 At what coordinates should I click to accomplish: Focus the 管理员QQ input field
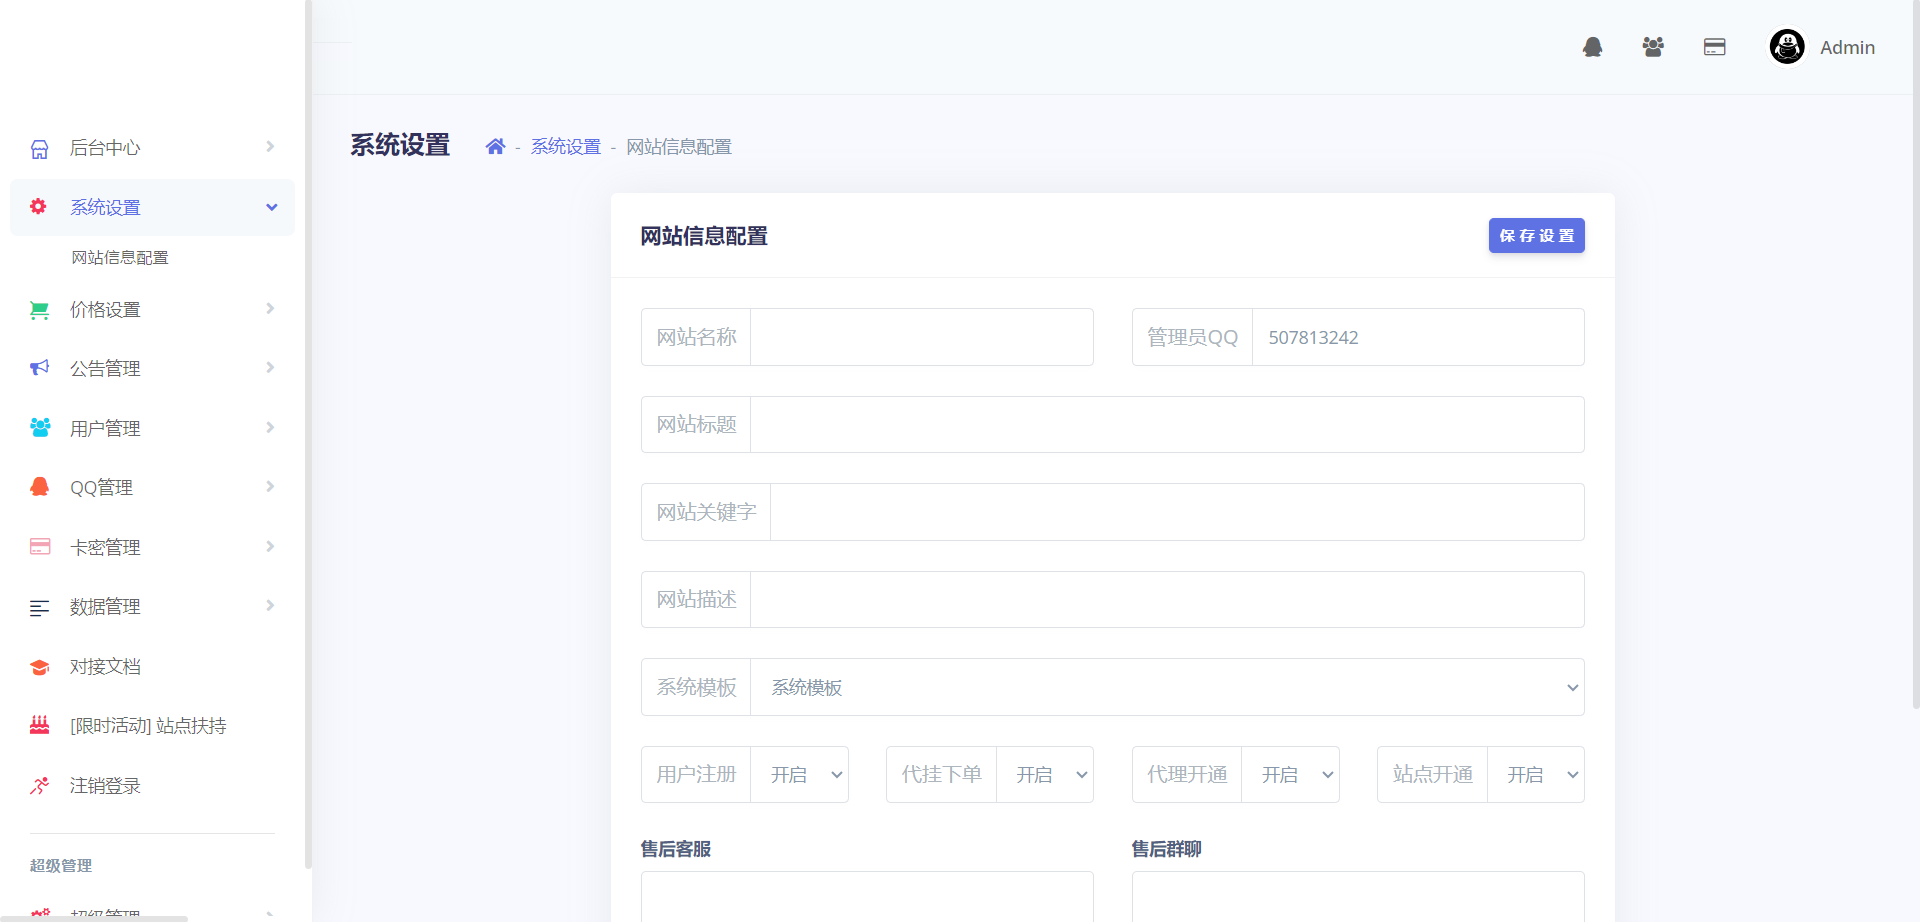point(1418,337)
